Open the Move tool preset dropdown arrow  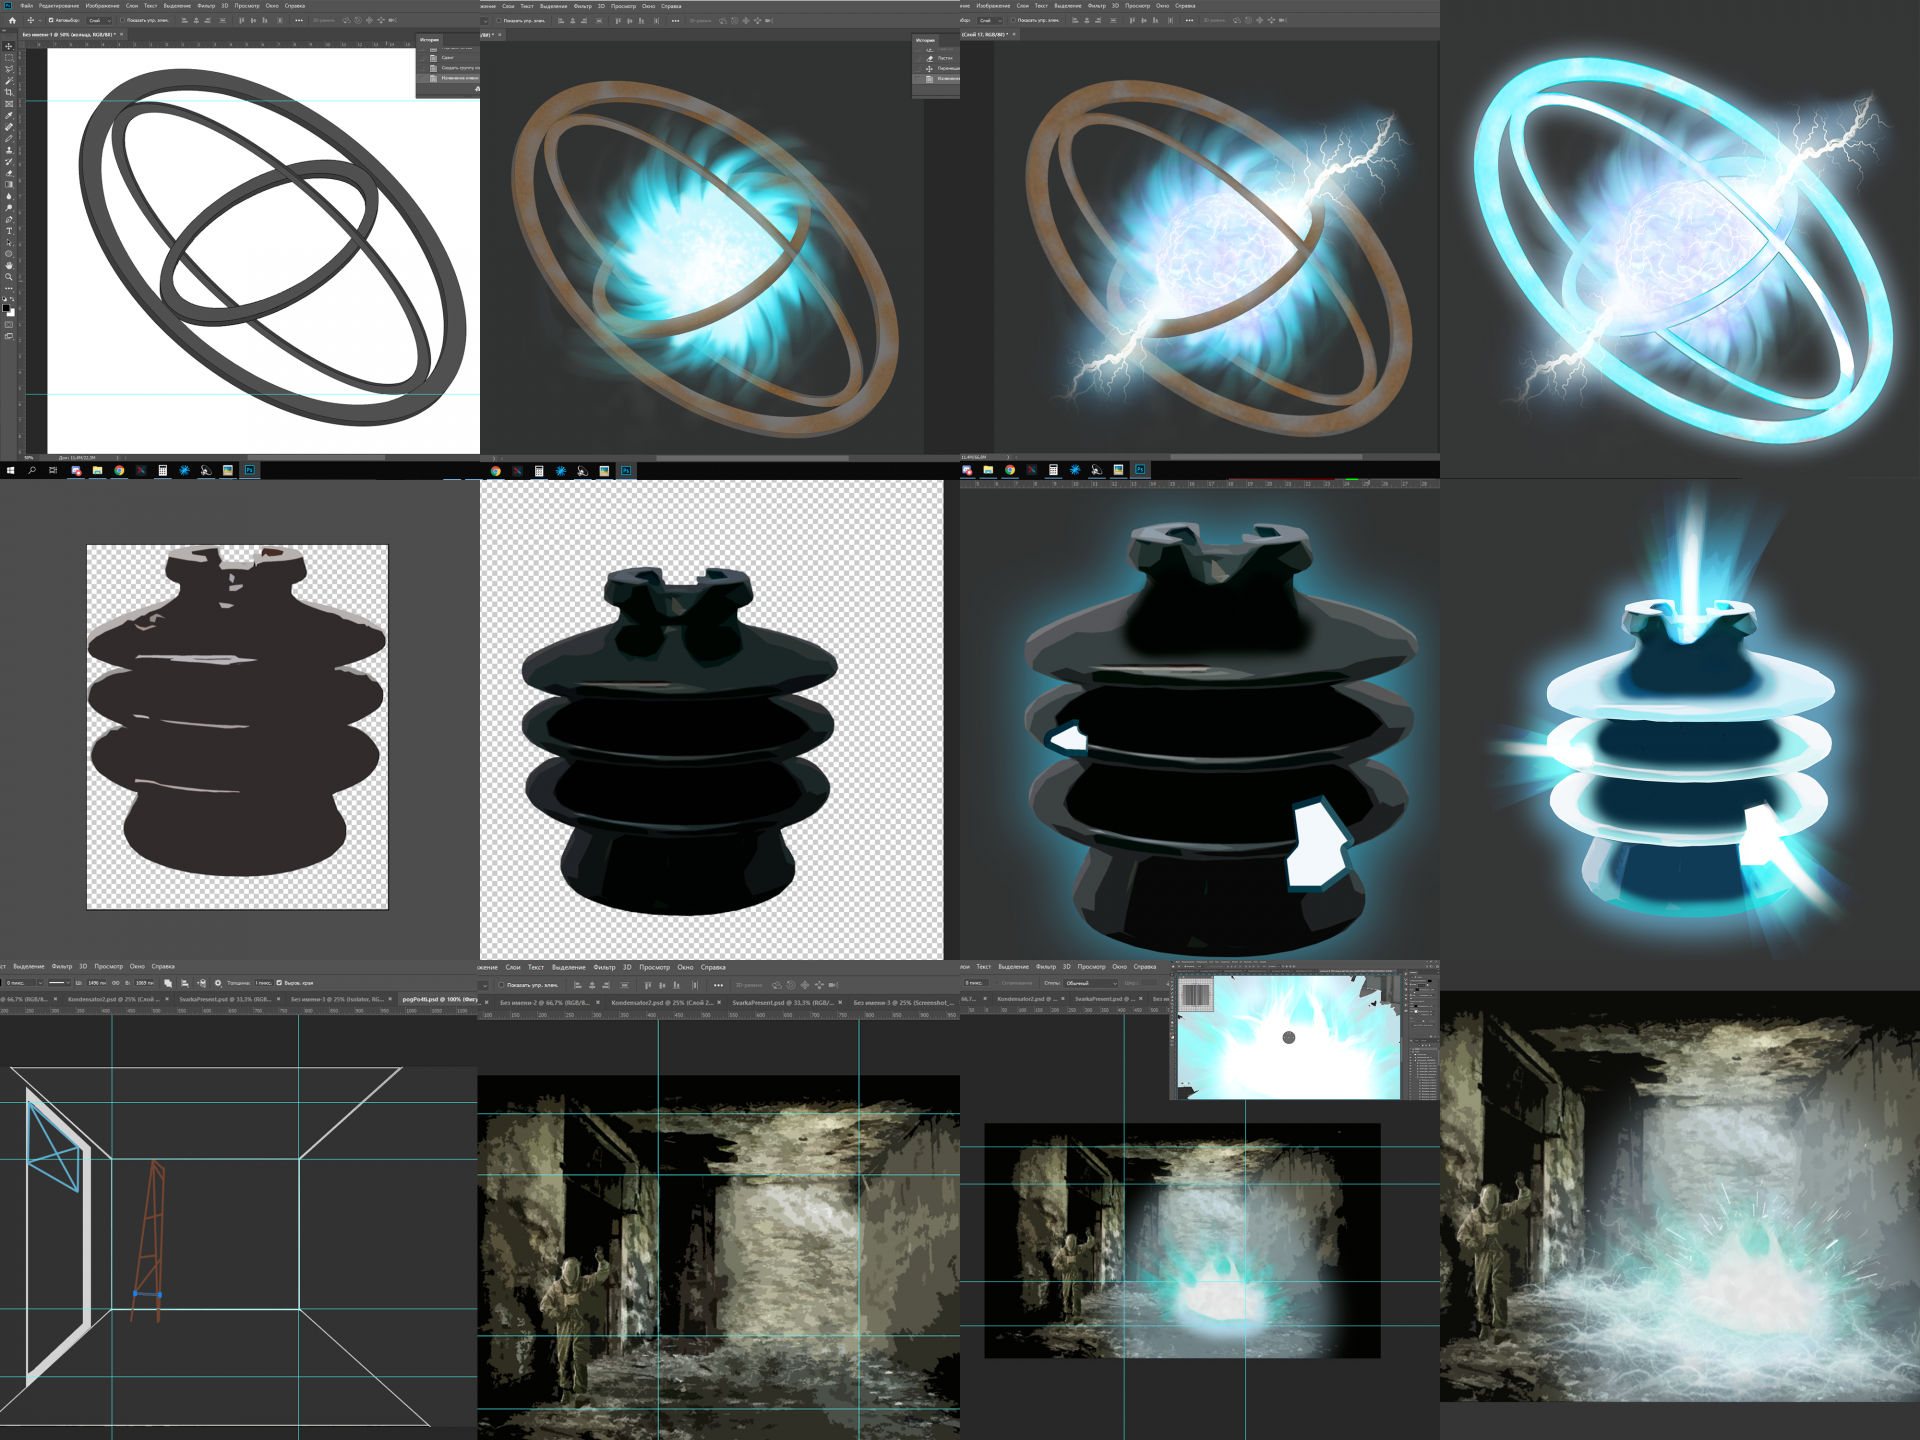(40, 20)
